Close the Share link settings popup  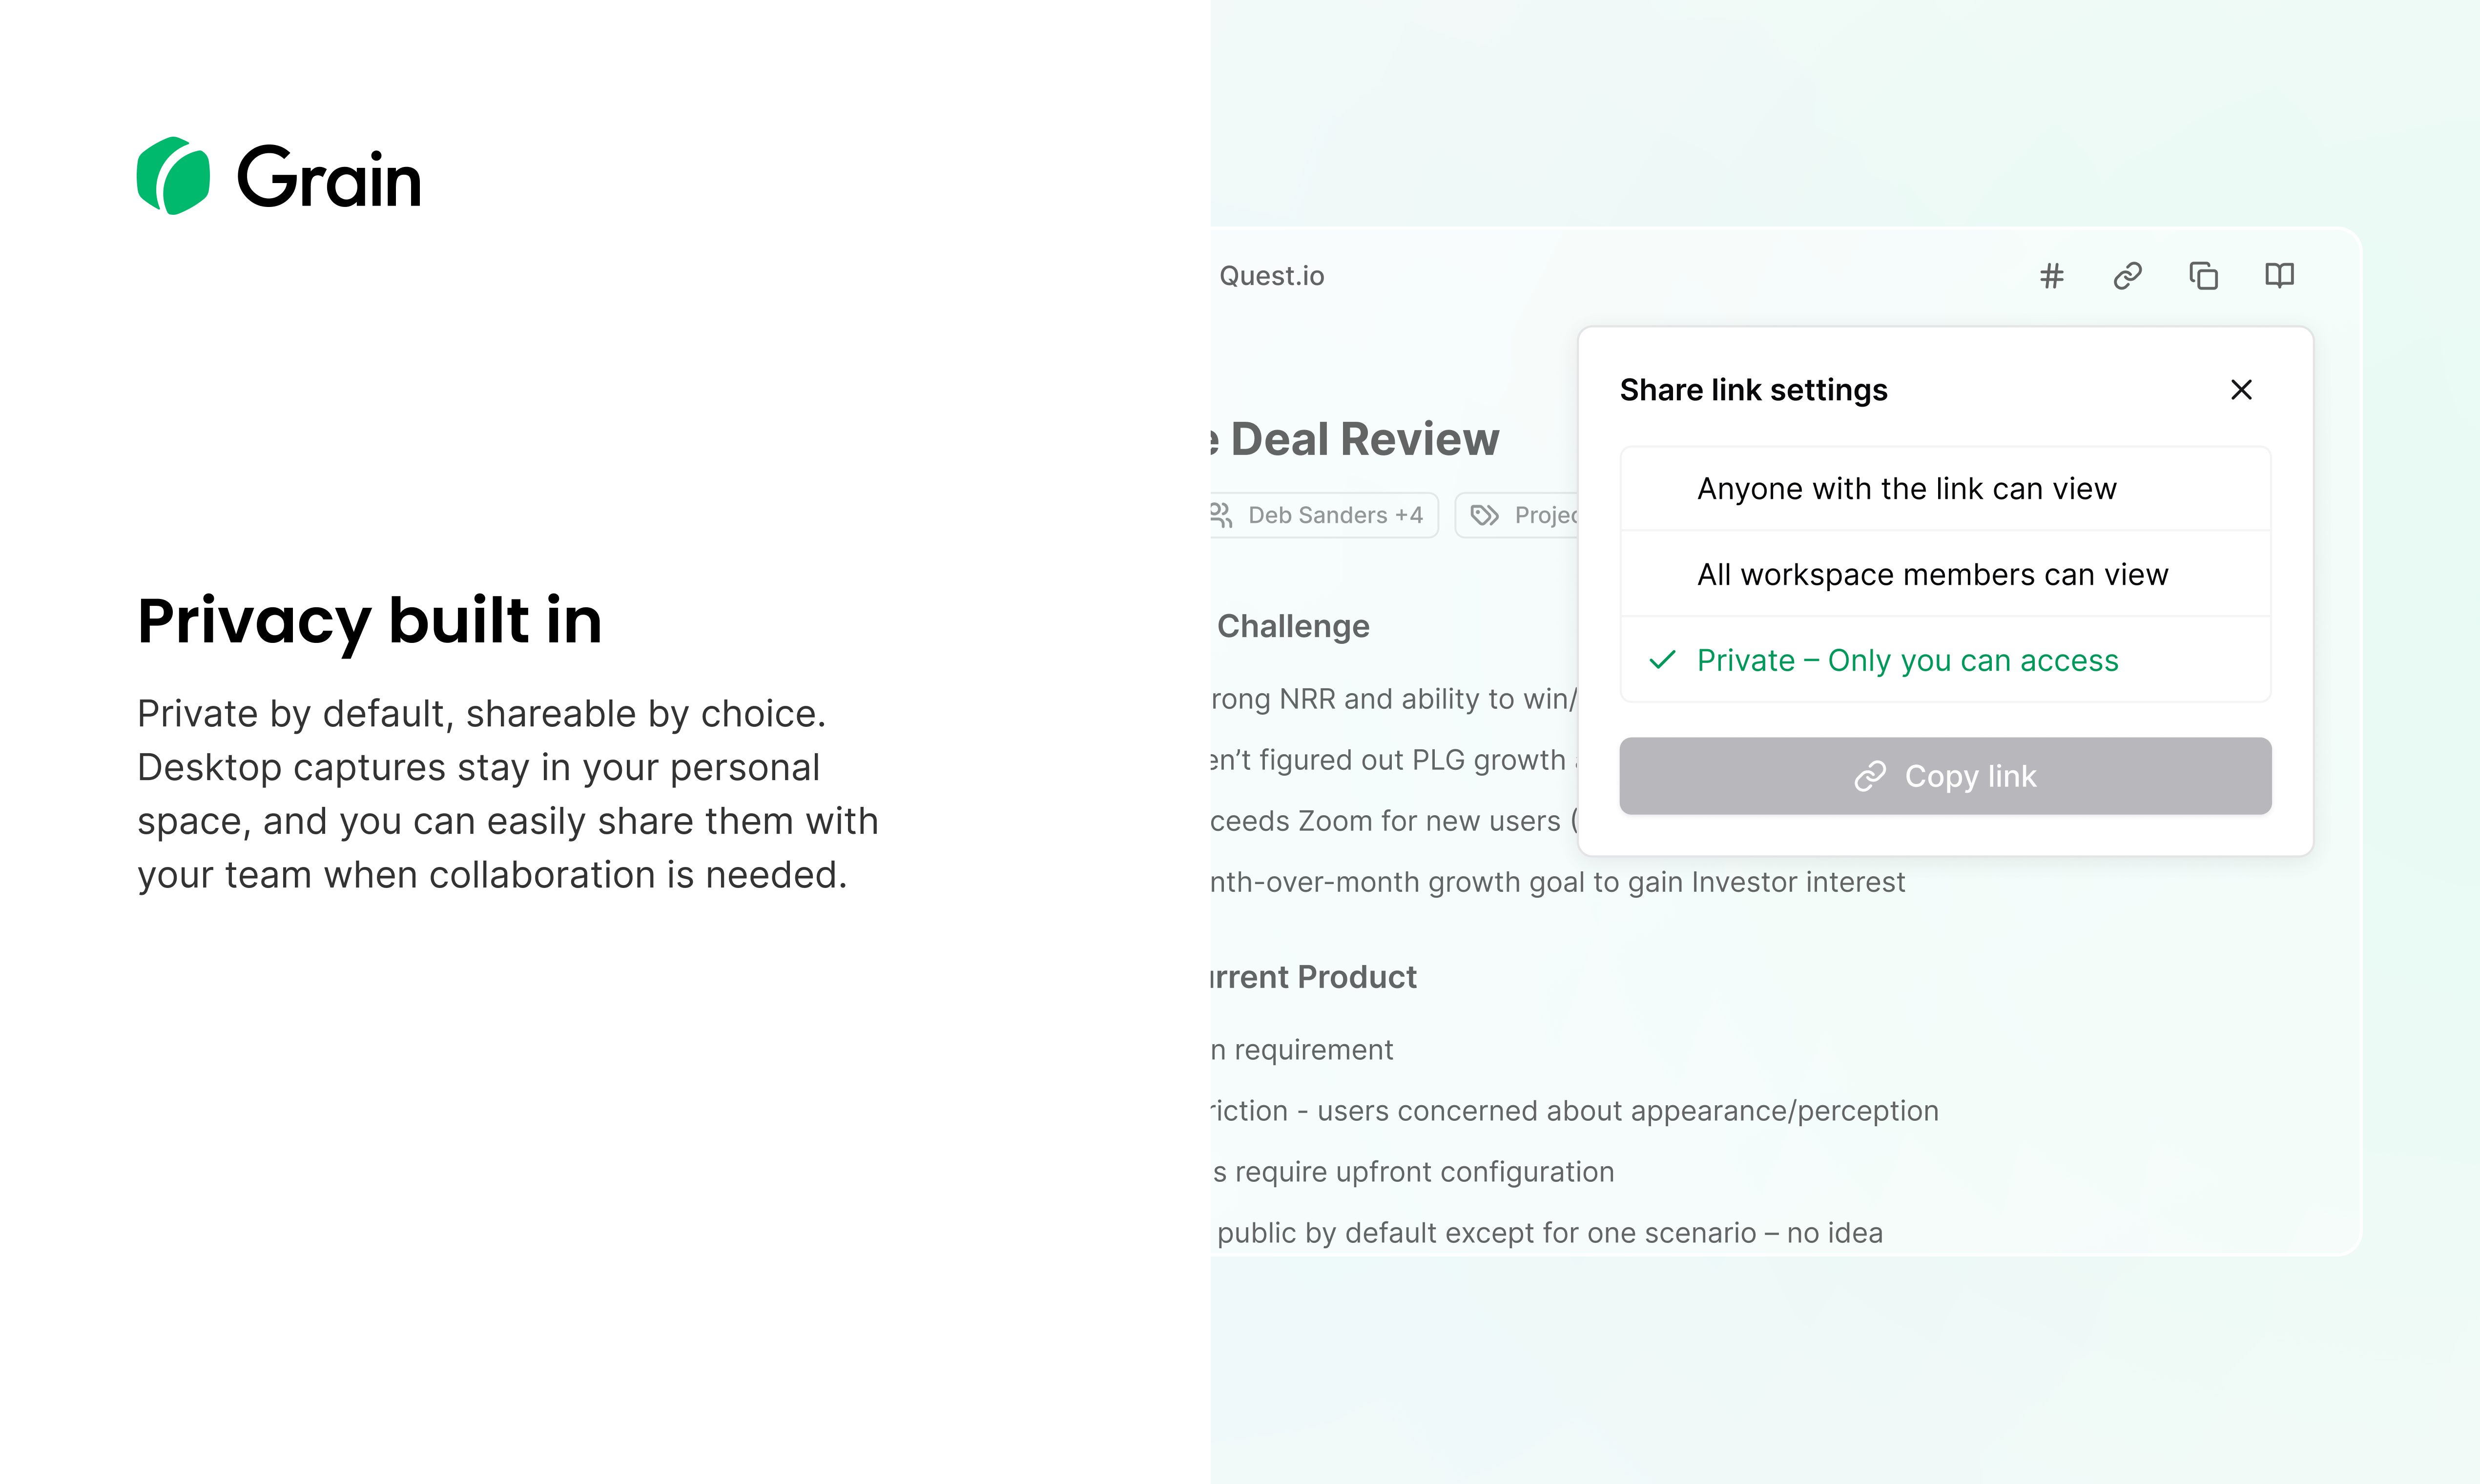(x=2241, y=390)
